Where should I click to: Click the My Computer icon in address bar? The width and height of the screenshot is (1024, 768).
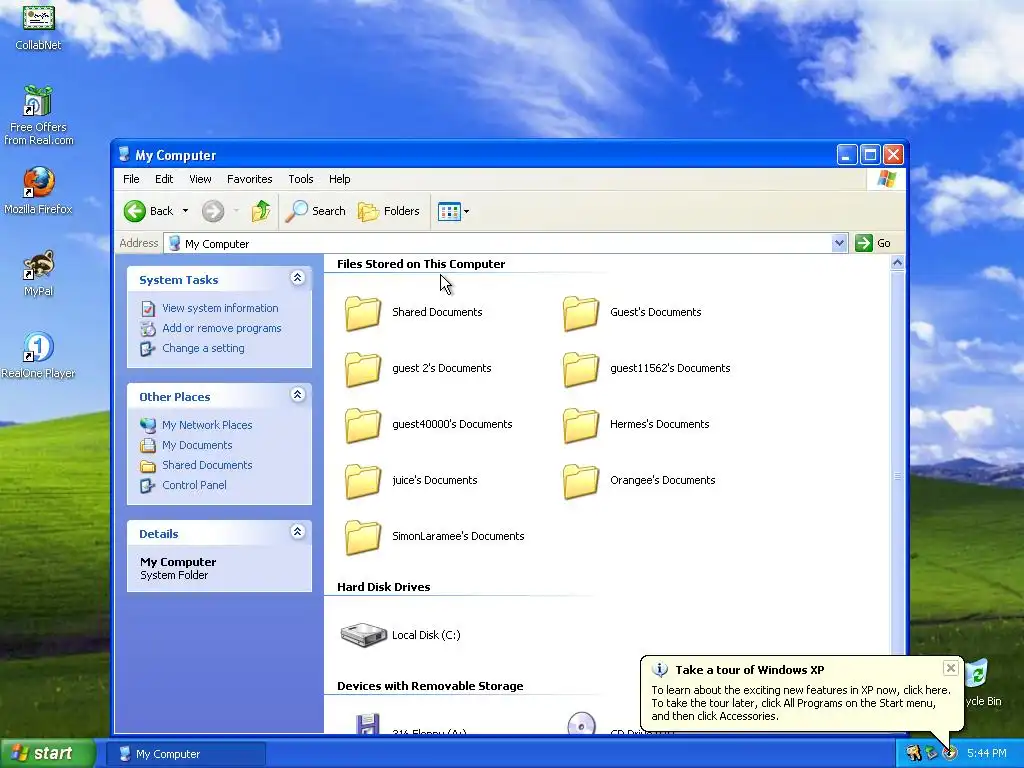tap(174, 244)
